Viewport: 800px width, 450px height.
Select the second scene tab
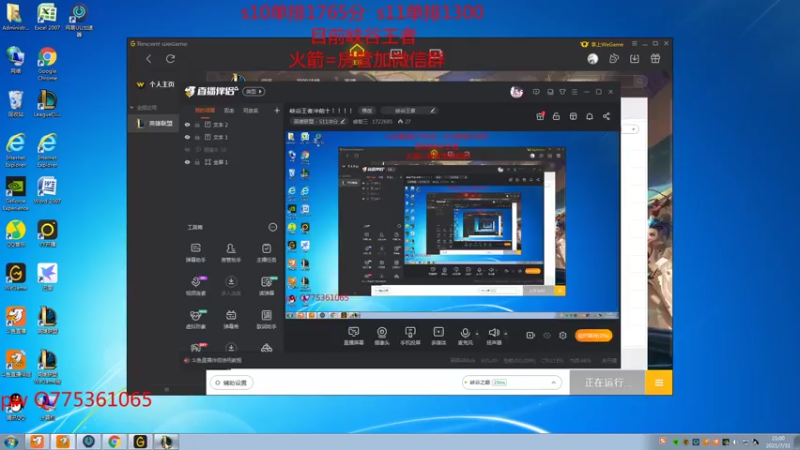coord(229,110)
